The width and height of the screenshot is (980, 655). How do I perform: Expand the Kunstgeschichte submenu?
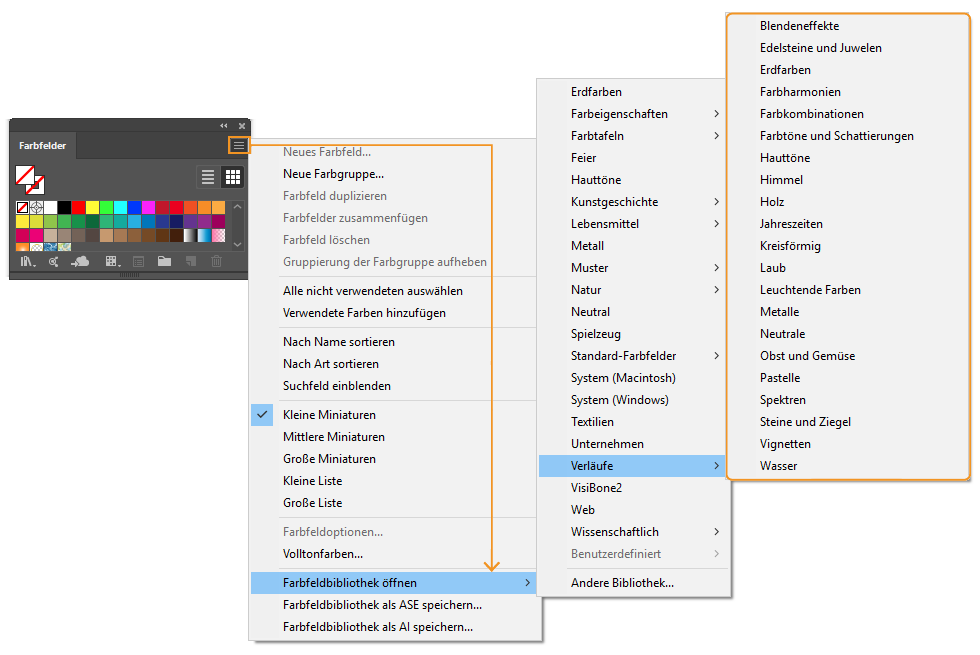coord(632,202)
